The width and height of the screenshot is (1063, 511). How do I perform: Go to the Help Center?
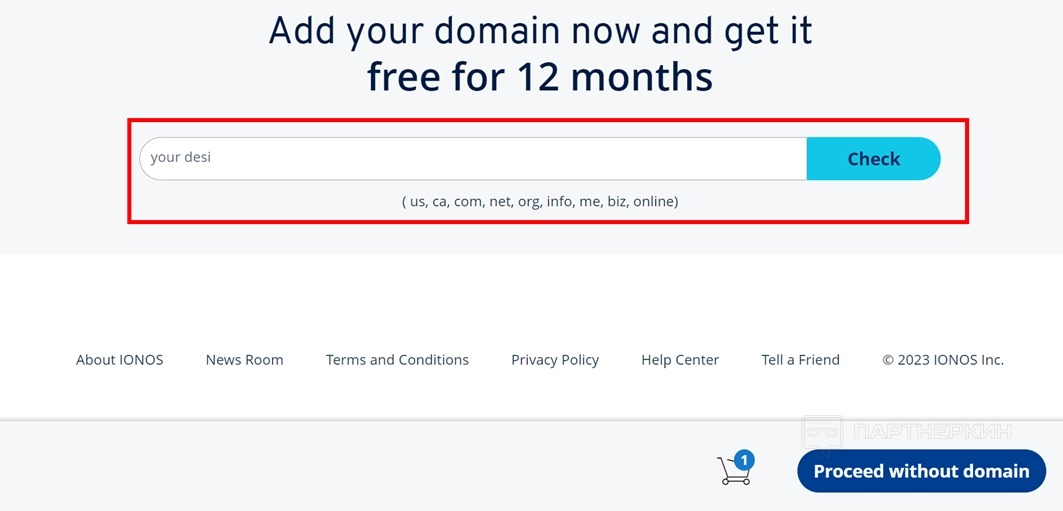click(x=680, y=360)
